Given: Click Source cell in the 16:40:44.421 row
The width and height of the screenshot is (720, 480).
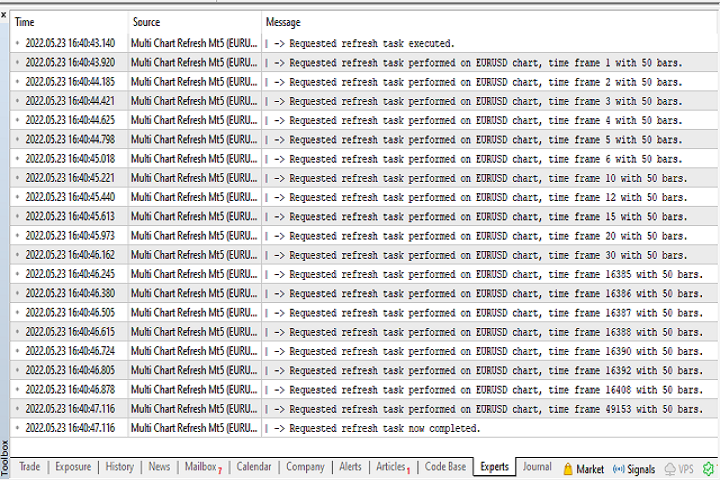Looking at the screenshot, I should pos(194,101).
